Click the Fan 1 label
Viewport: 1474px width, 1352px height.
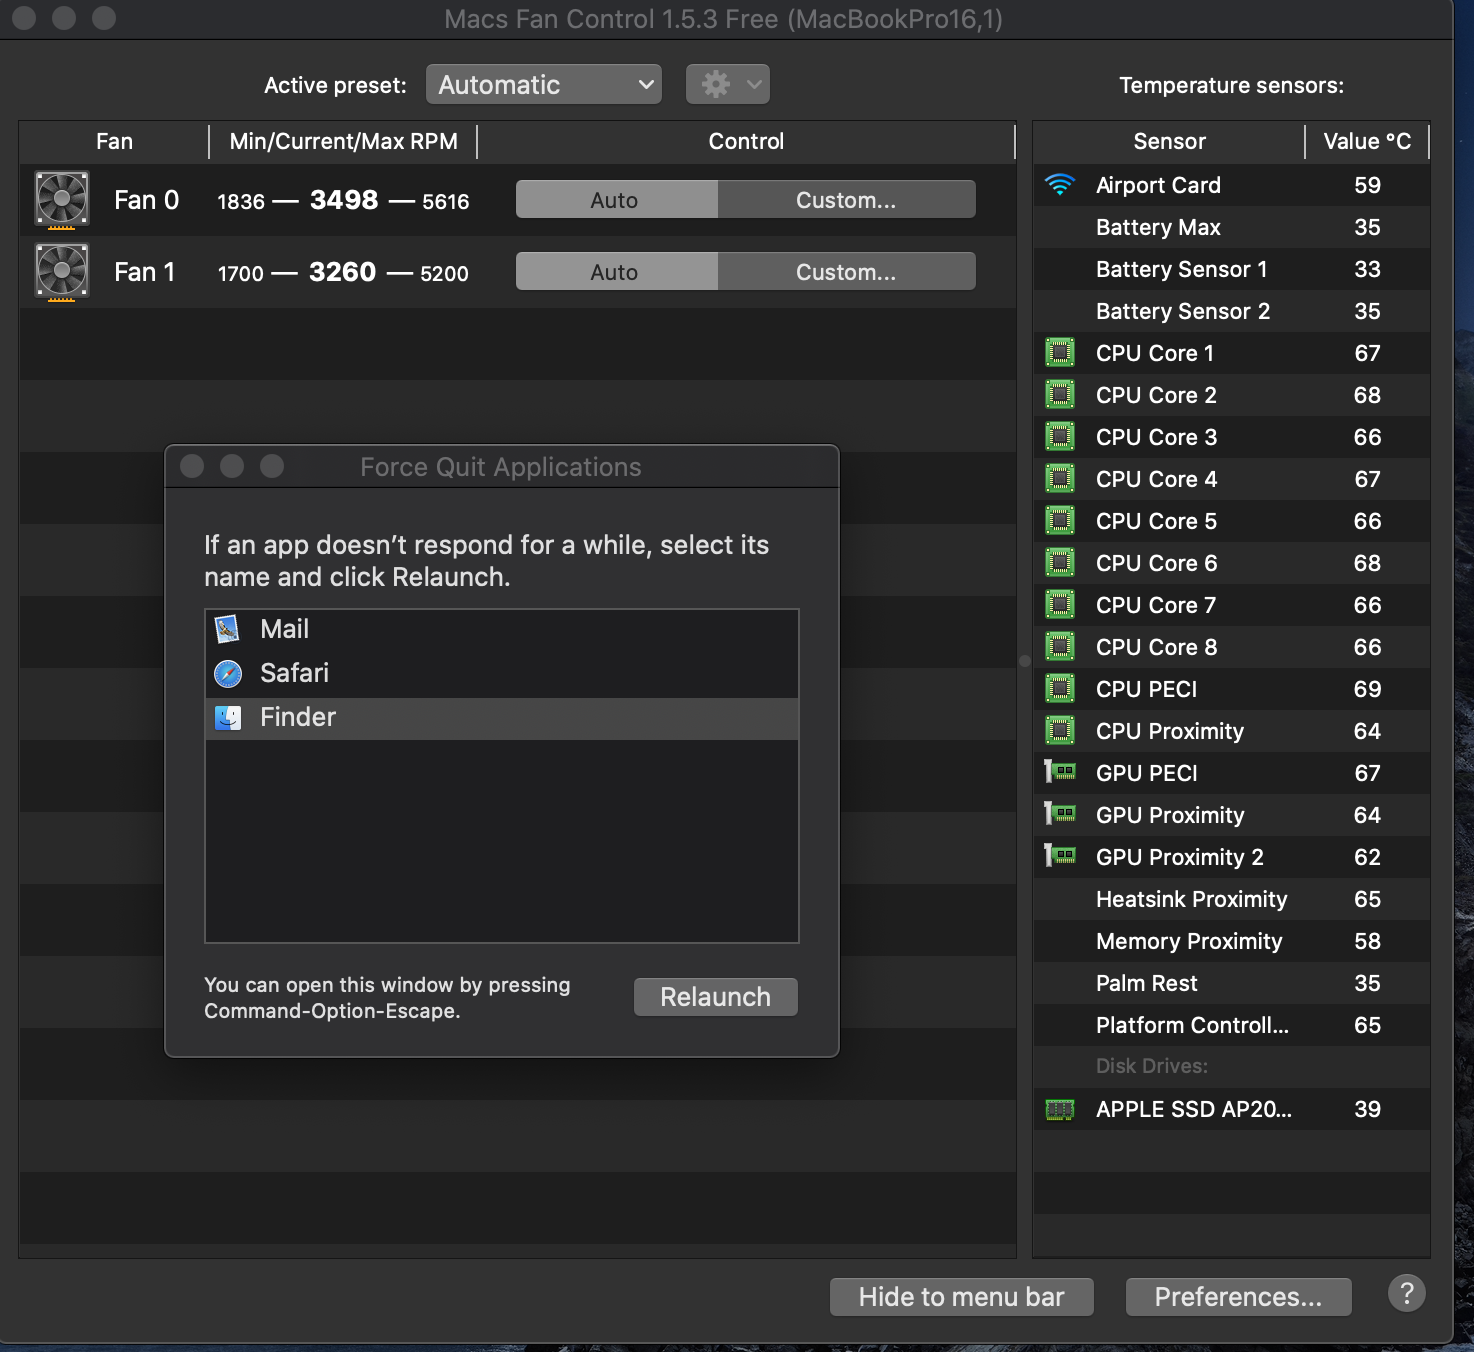pyautogui.click(x=145, y=272)
